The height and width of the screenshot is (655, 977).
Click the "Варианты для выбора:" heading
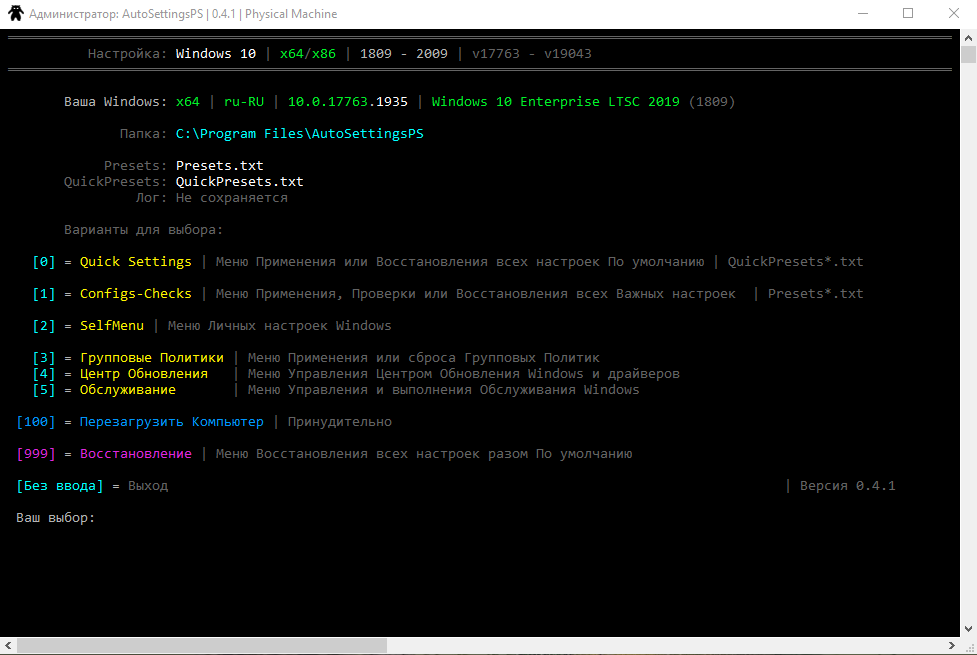pos(143,230)
